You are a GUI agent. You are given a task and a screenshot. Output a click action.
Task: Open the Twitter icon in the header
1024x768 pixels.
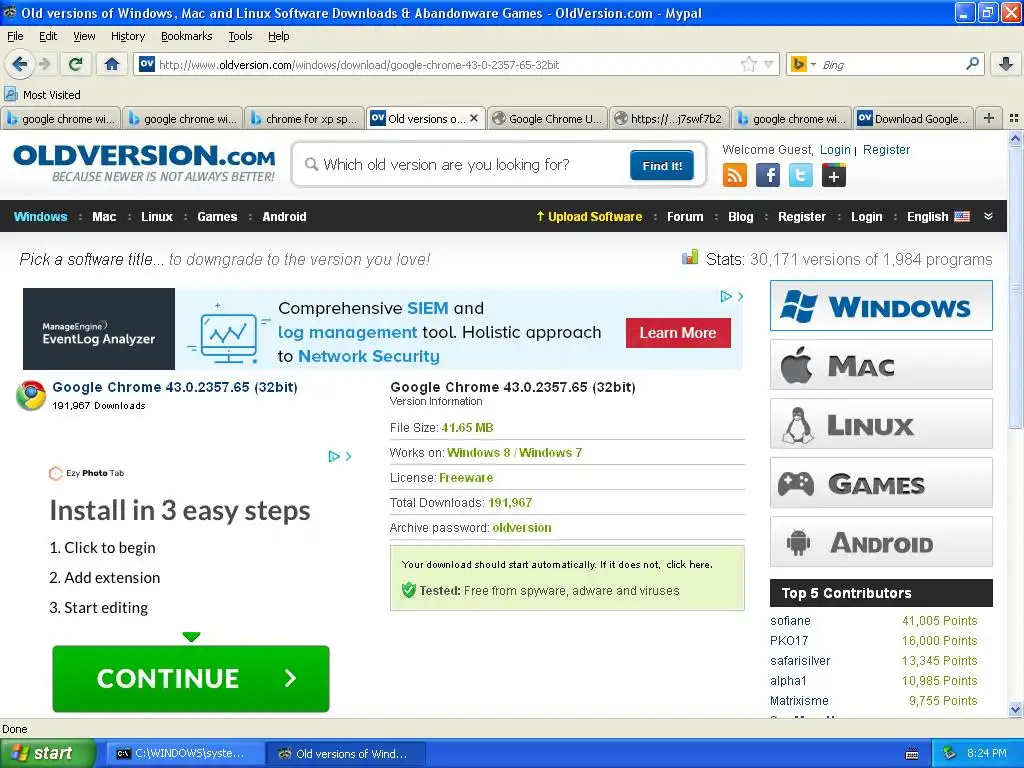pos(801,175)
